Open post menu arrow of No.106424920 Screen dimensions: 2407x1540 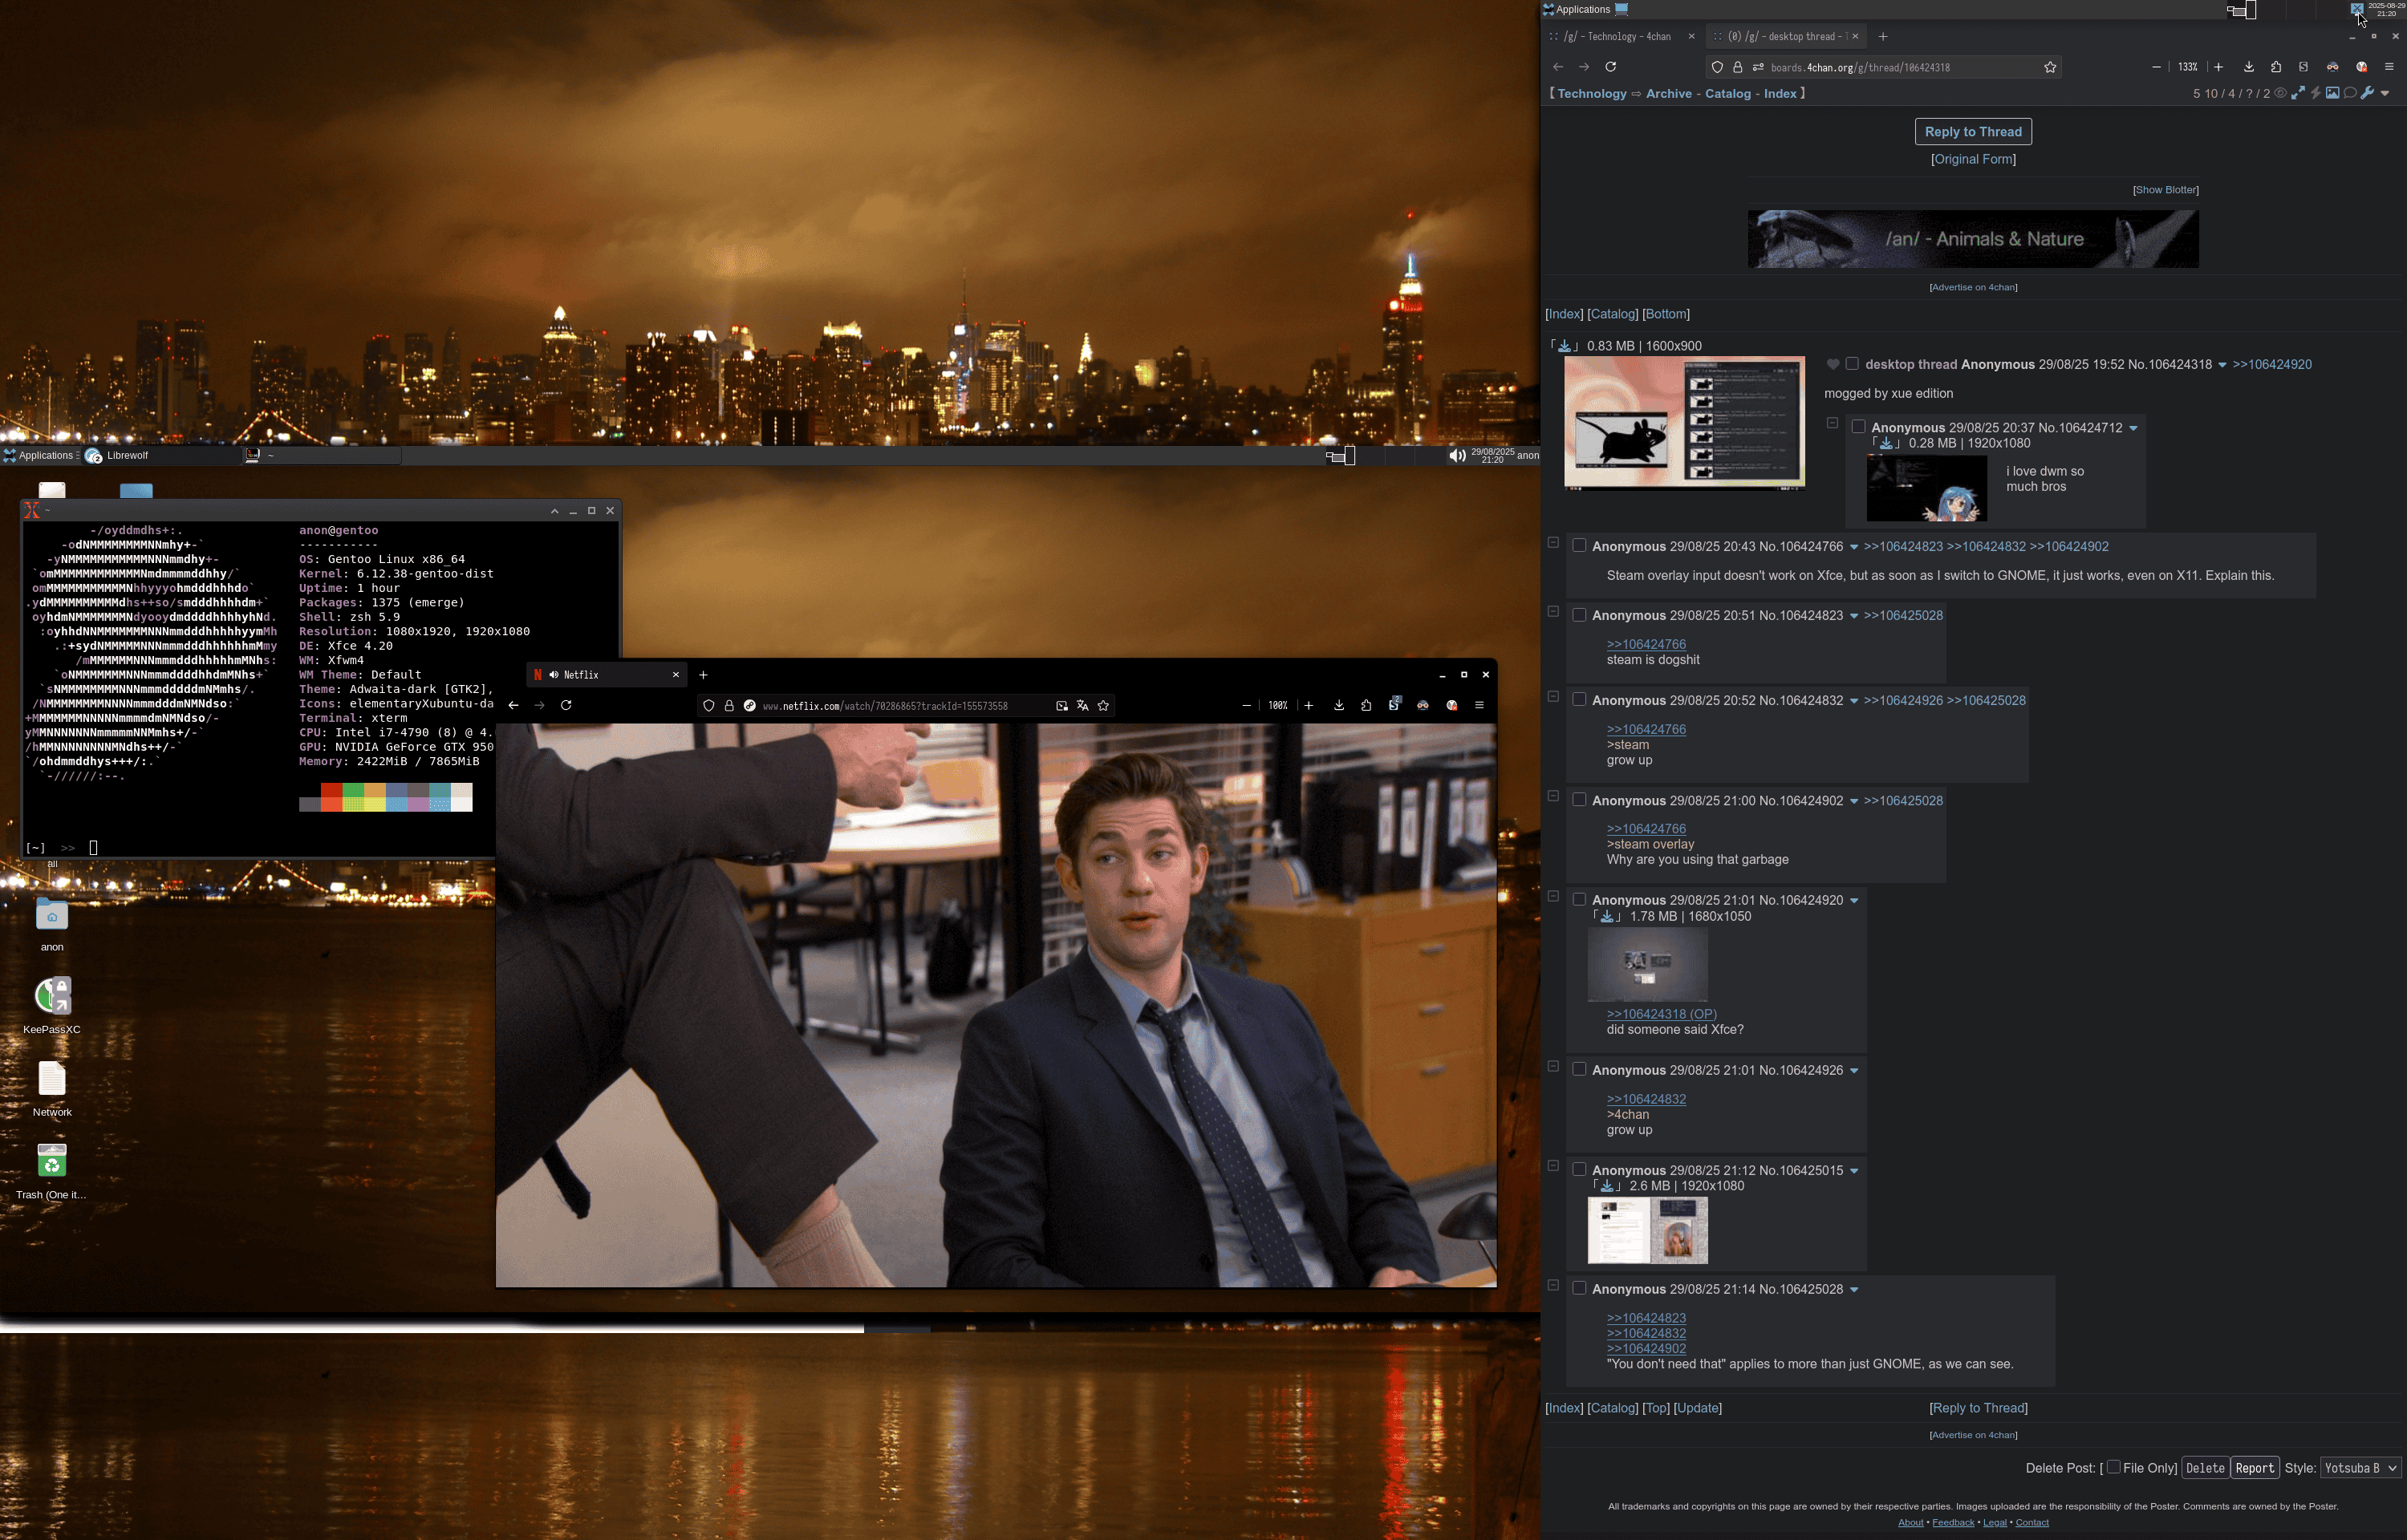point(1854,902)
